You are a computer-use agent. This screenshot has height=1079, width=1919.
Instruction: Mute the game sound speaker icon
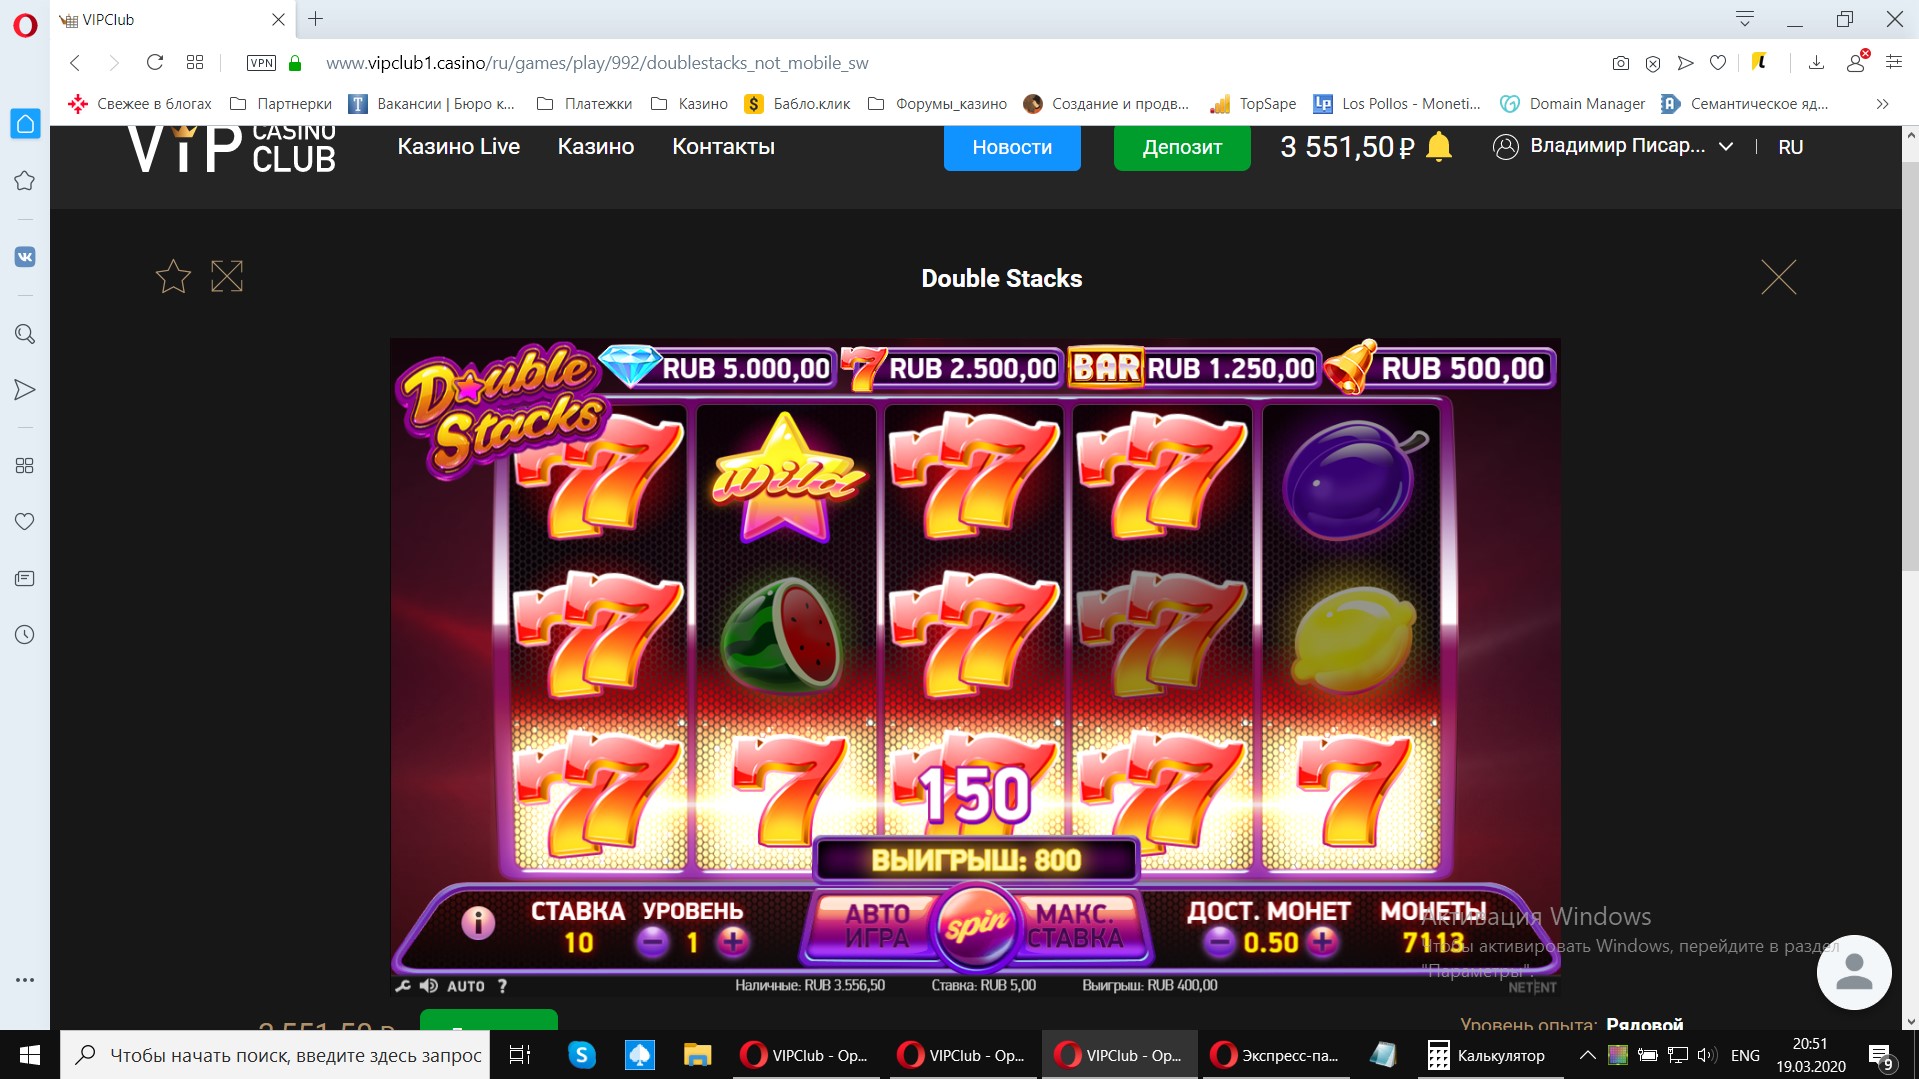click(429, 986)
